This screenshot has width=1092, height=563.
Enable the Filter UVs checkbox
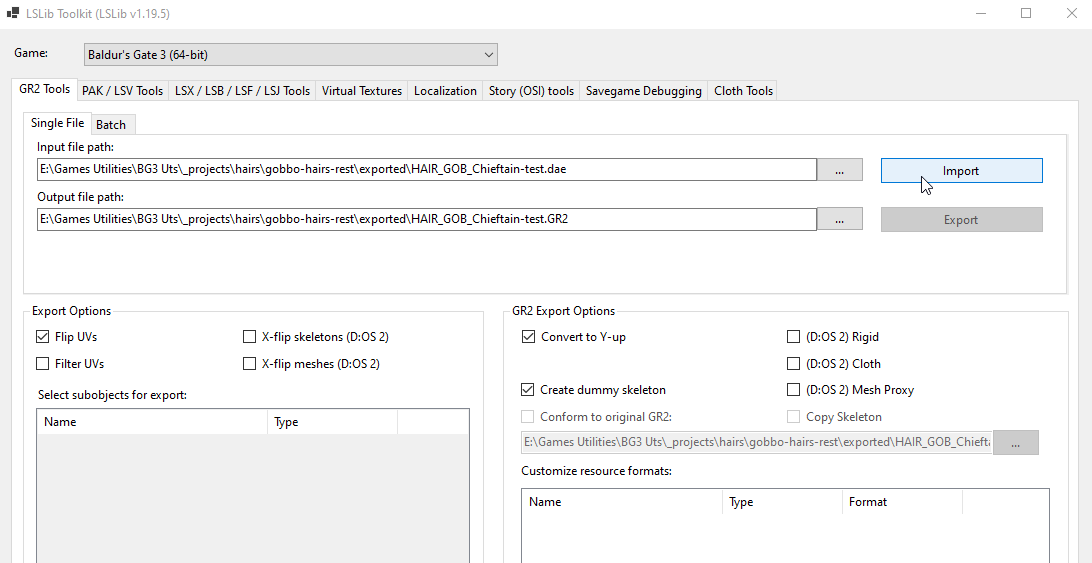(43, 364)
